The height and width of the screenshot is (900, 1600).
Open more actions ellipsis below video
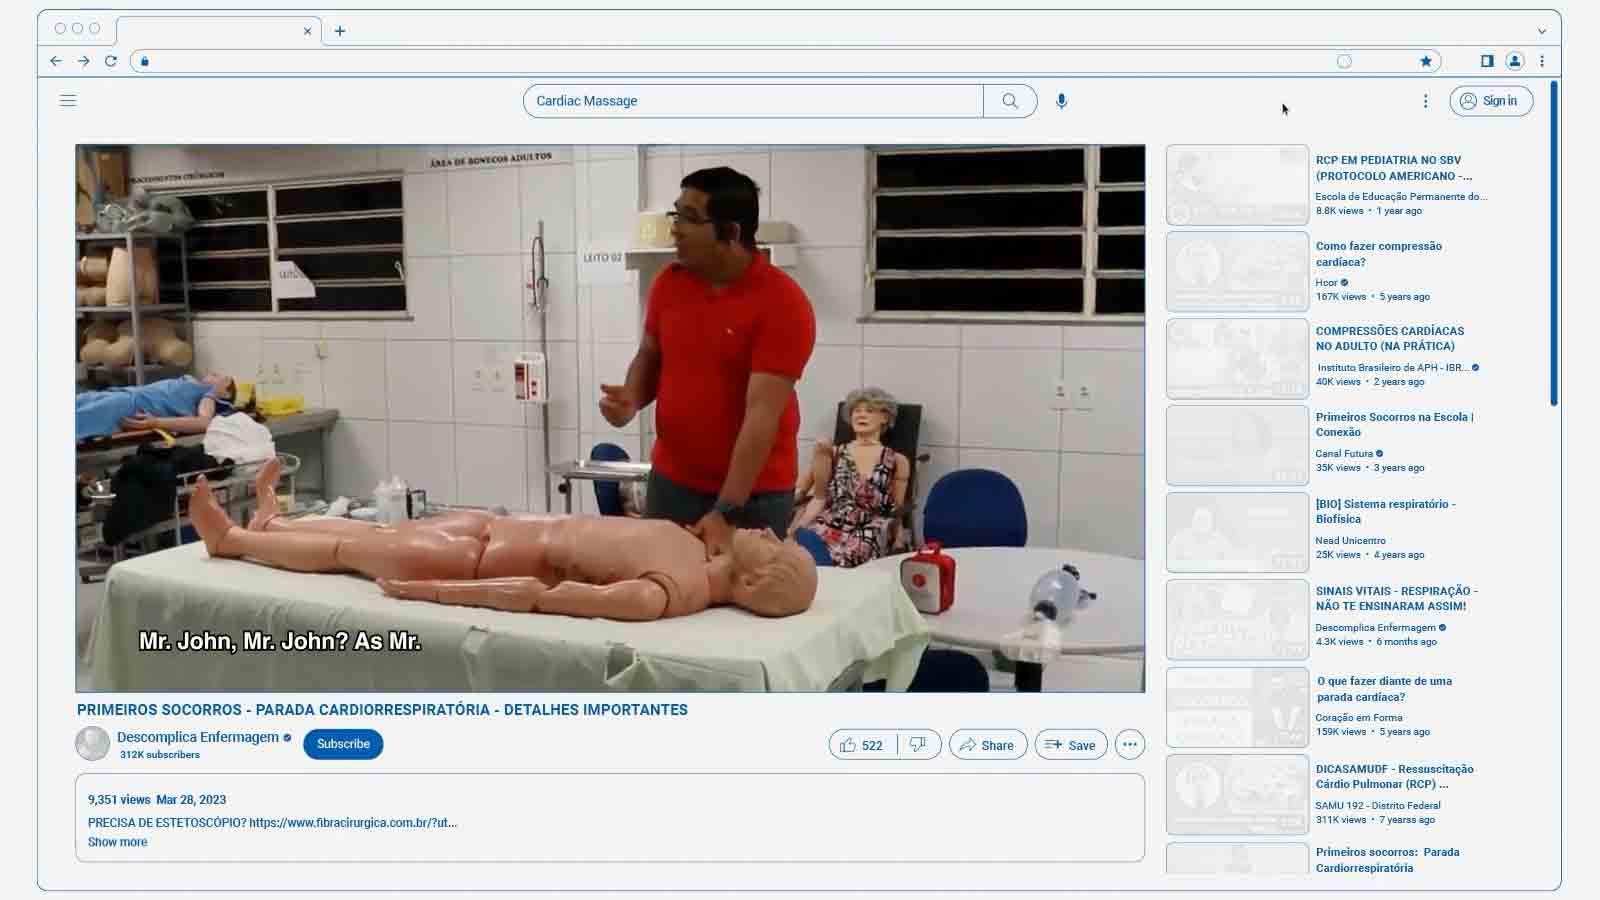click(1129, 745)
